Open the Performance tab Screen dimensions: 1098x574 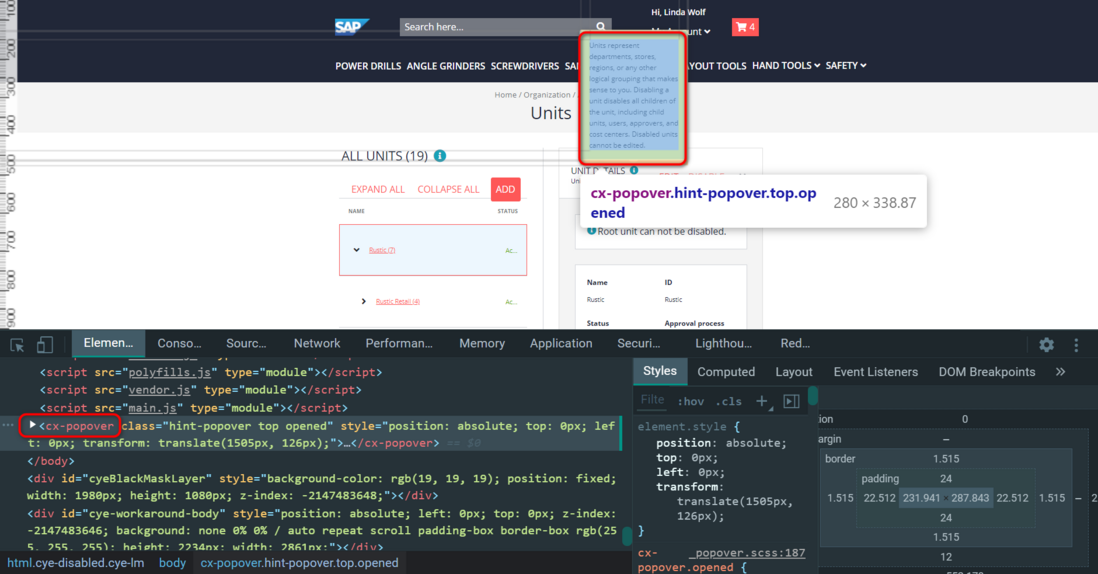tap(398, 343)
